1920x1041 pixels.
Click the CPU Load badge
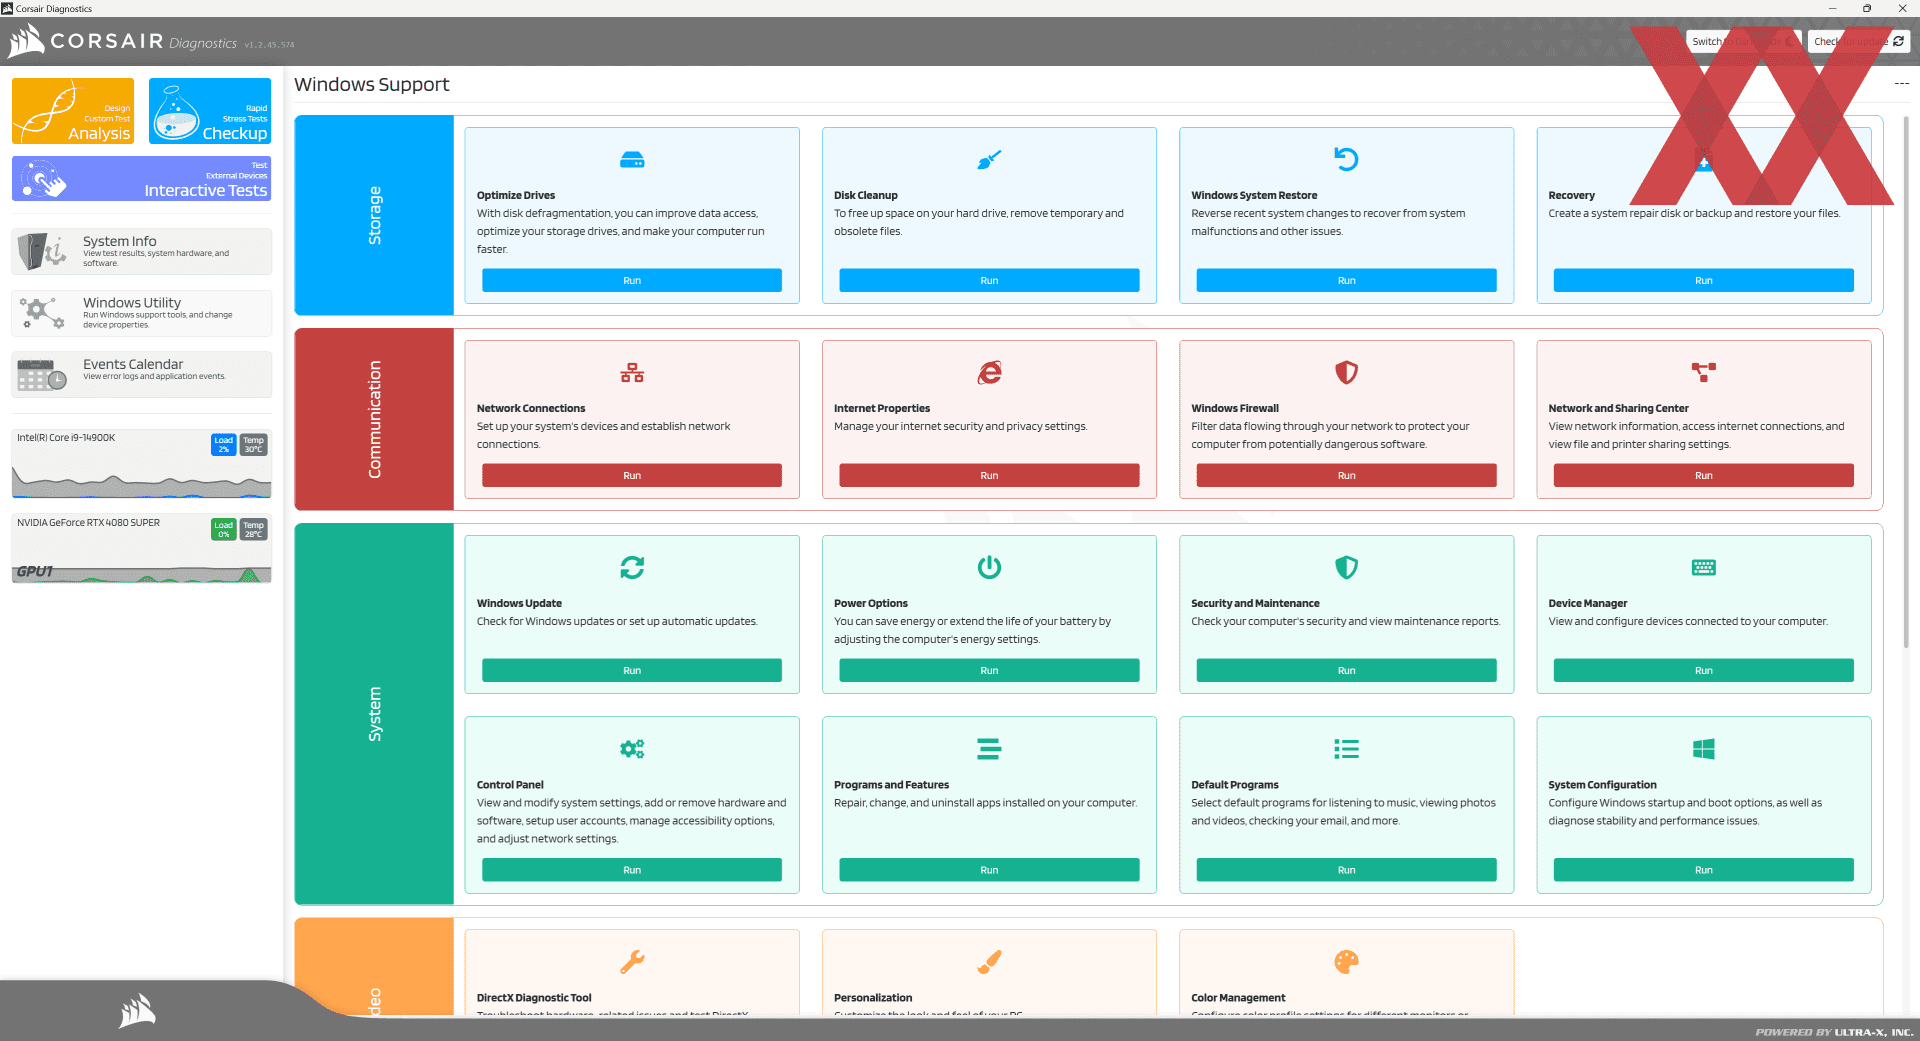(224, 444)
